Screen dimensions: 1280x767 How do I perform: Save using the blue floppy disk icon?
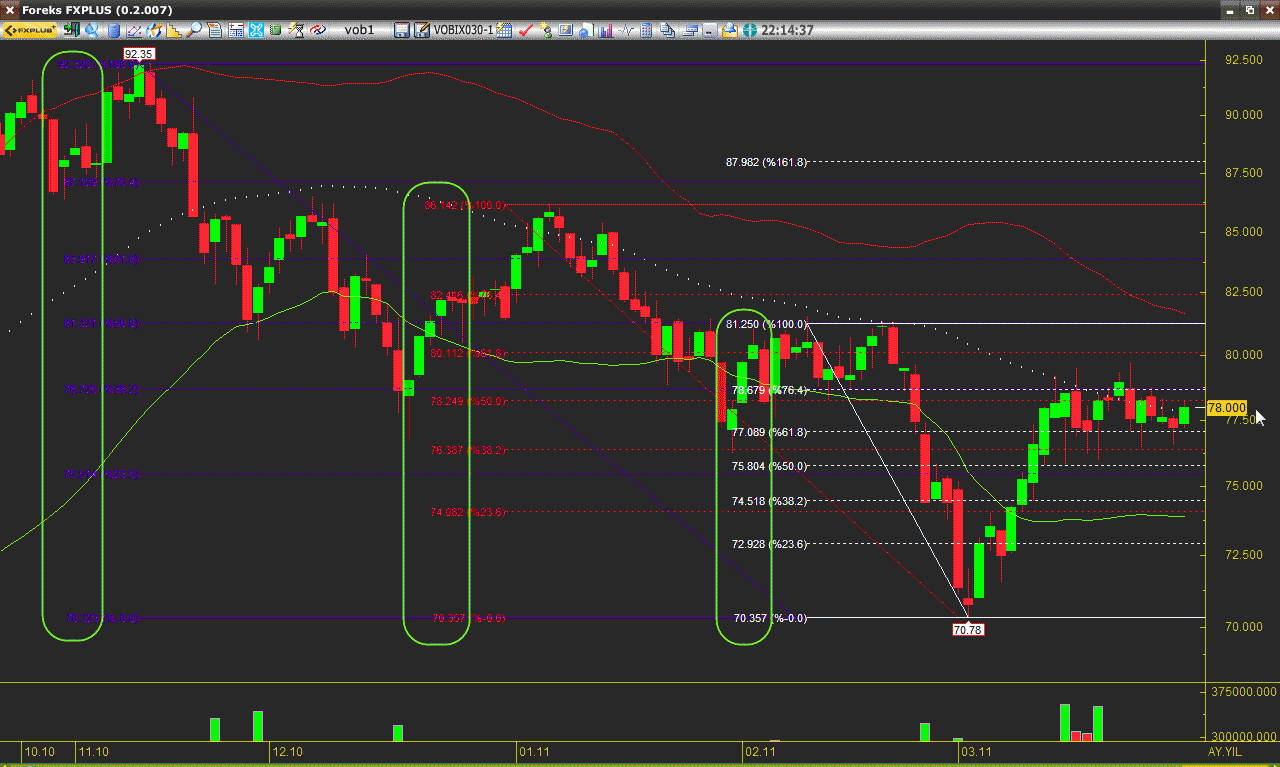tap(402, 30)
